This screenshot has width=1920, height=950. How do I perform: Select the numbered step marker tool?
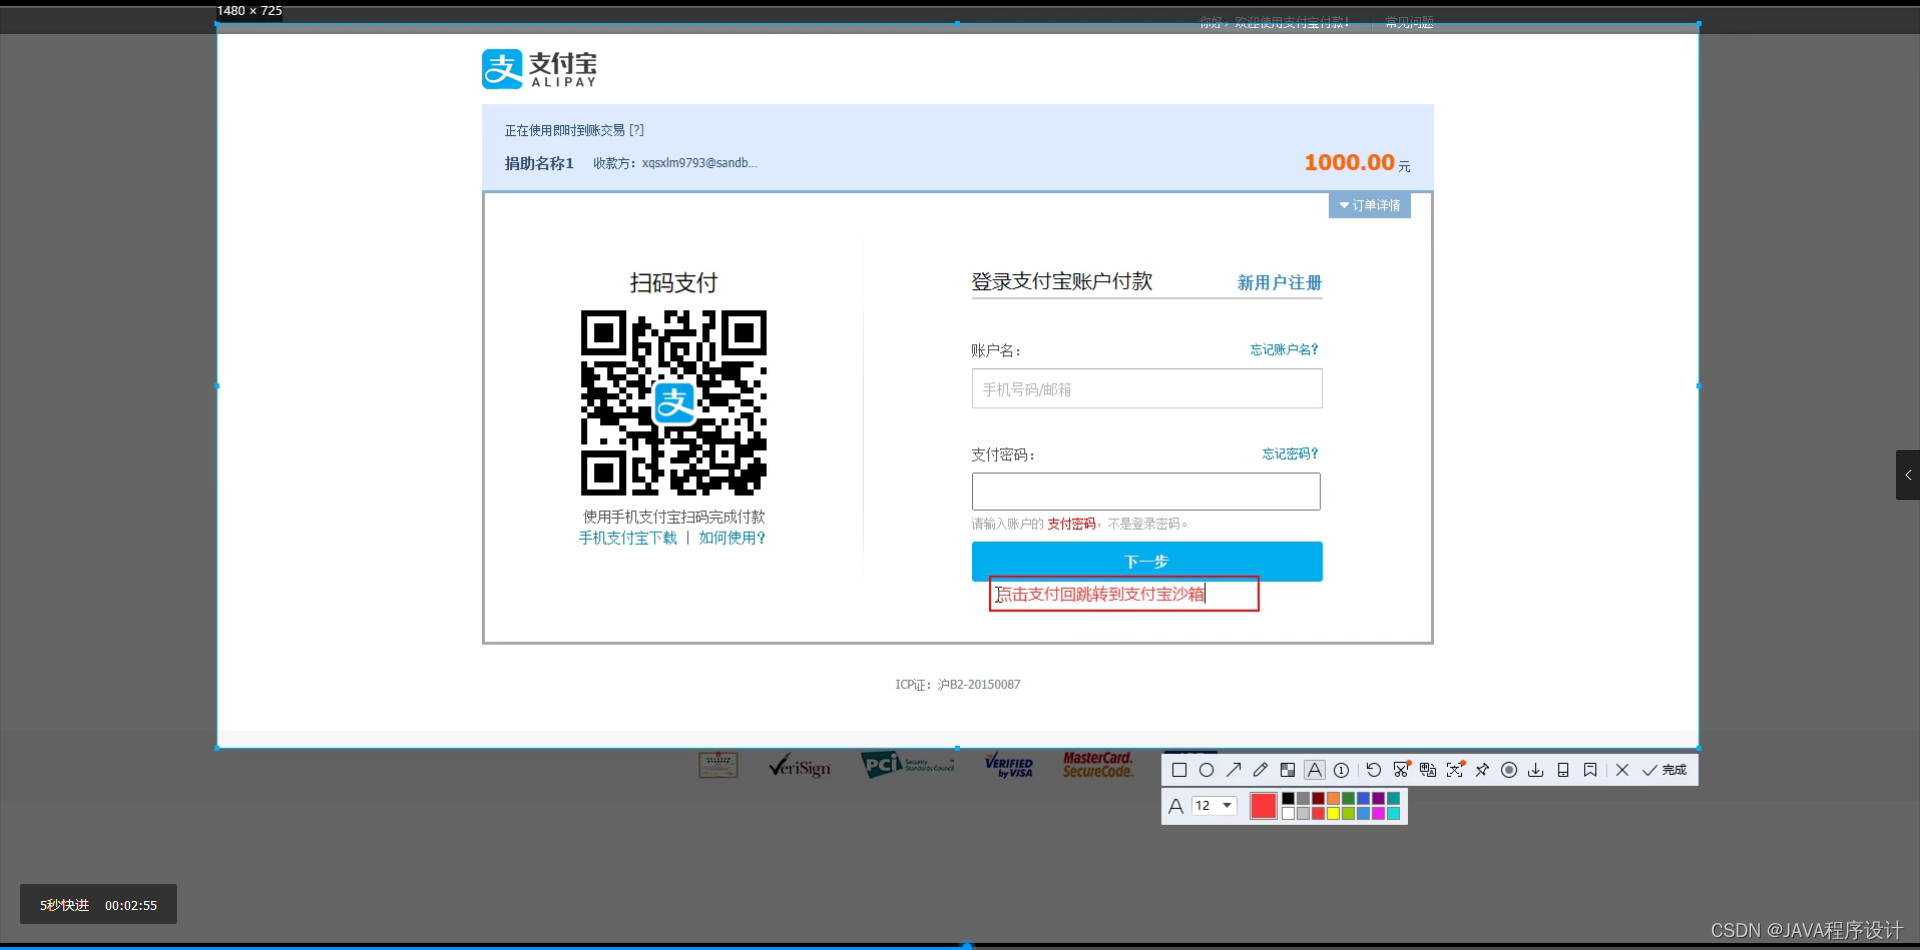coord(1341,770)
